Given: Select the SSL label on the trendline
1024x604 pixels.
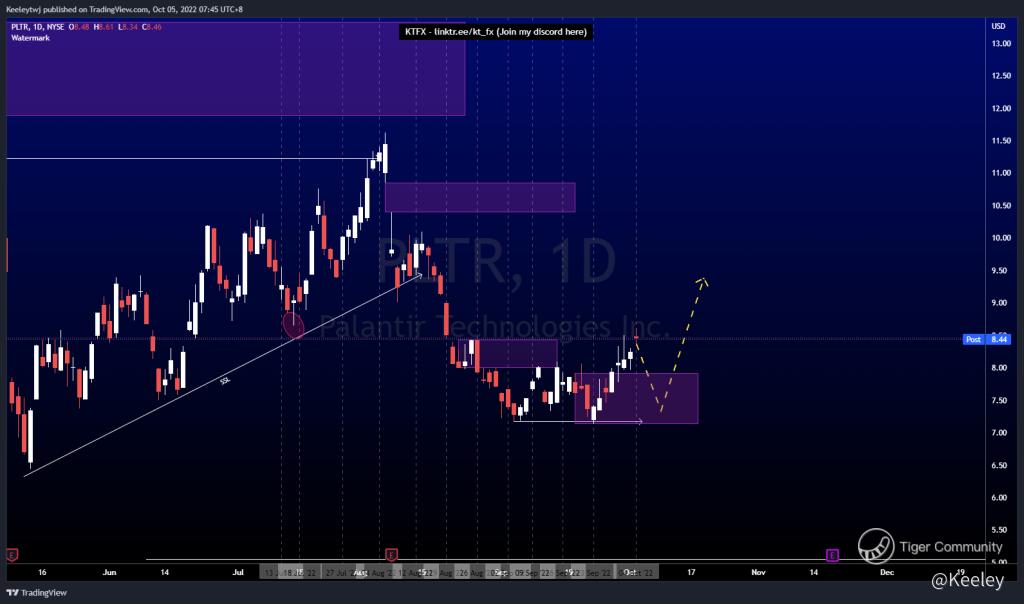Looking at the screenshot, I should point(225,381).
